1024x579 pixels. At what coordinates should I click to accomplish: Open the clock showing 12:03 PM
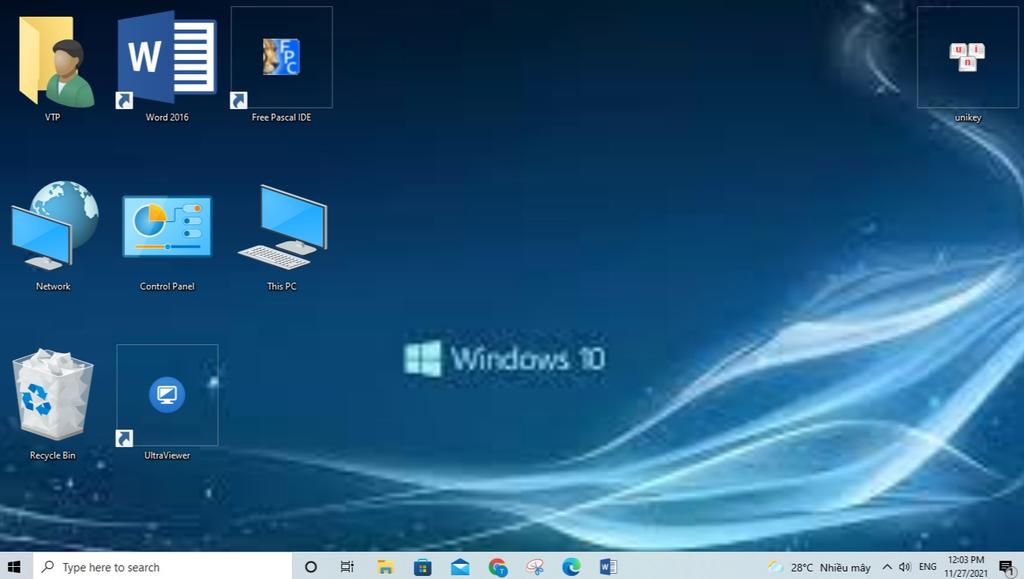click(x=966, y=567)
